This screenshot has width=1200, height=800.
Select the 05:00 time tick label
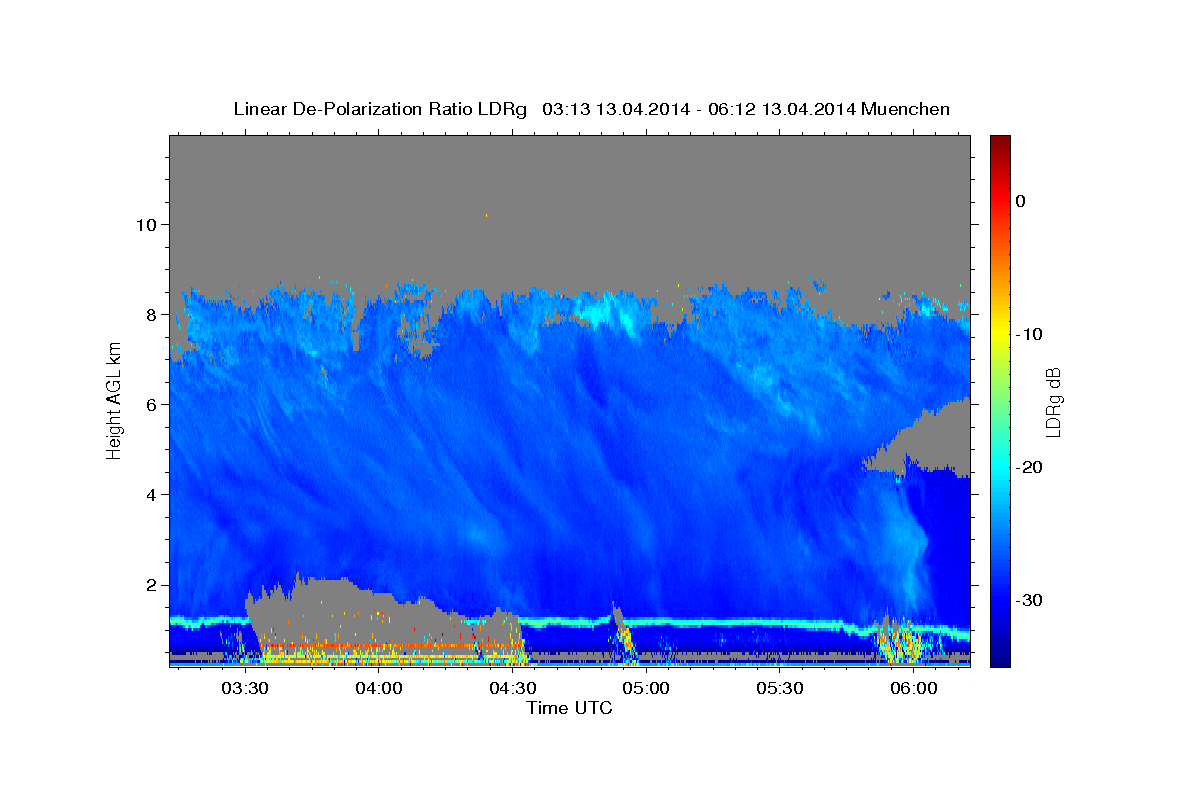(x=646, y=689)
